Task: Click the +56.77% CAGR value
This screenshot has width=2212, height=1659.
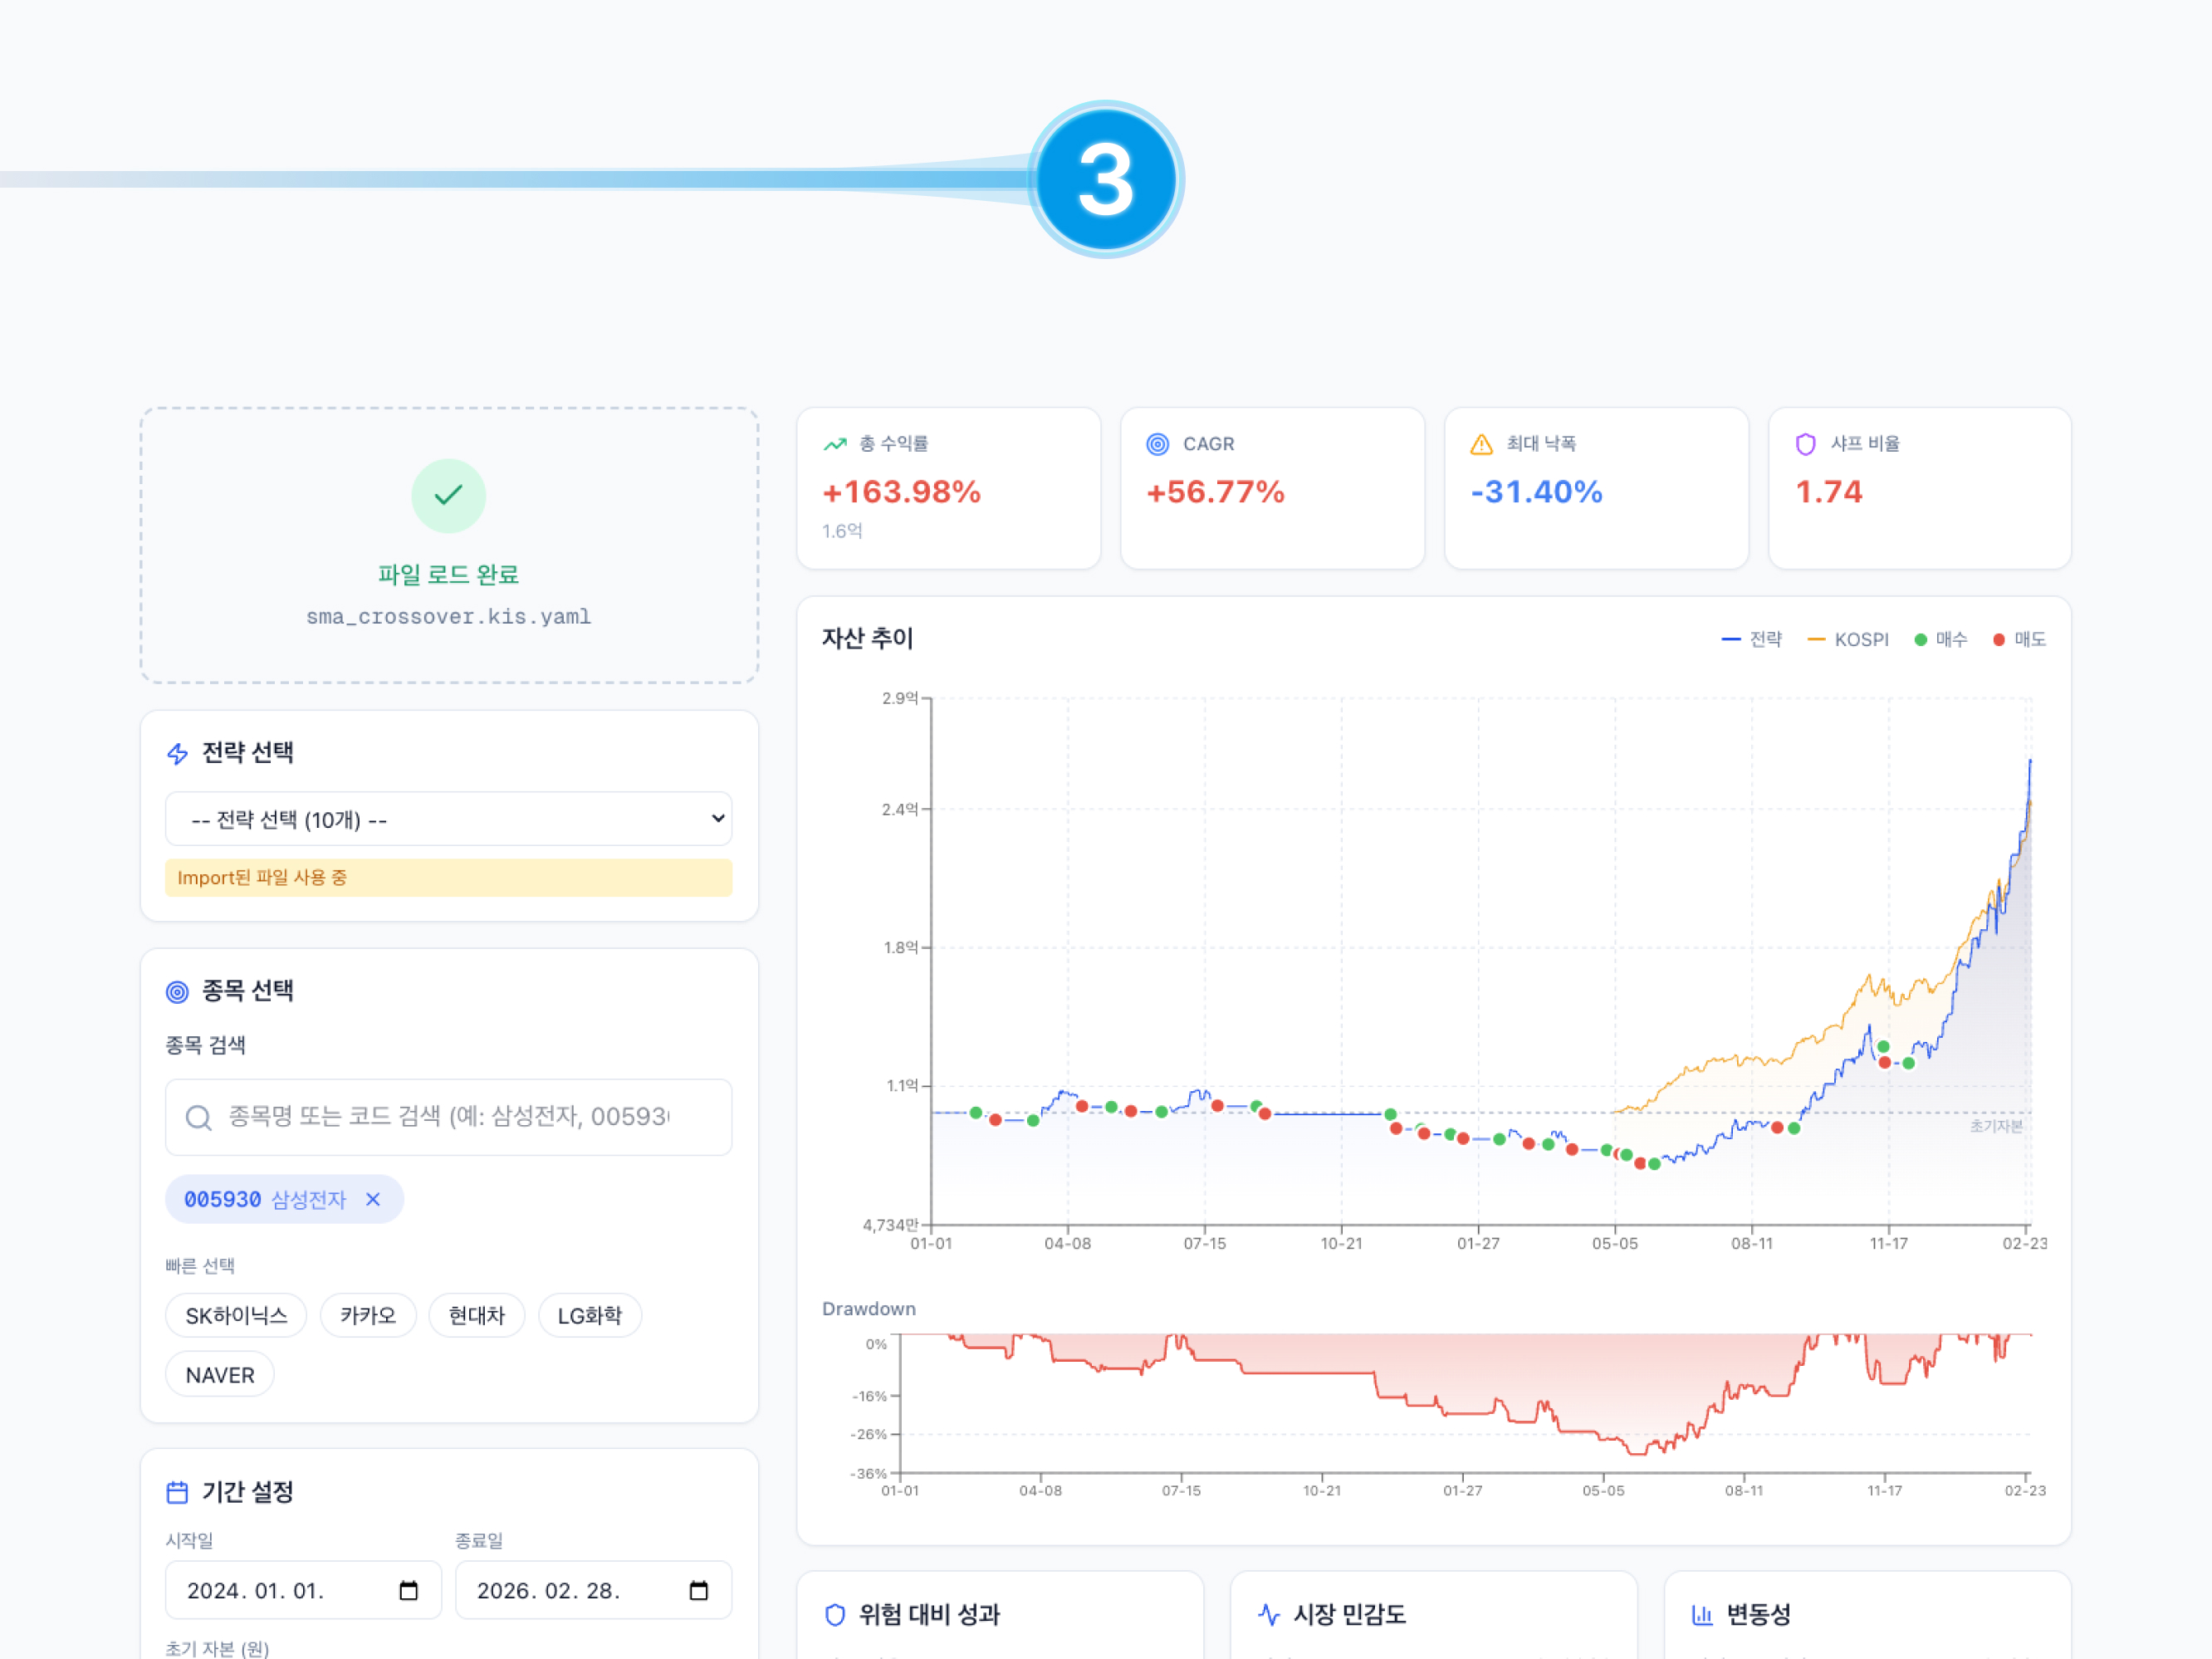Action: (x=1215, y=492)
